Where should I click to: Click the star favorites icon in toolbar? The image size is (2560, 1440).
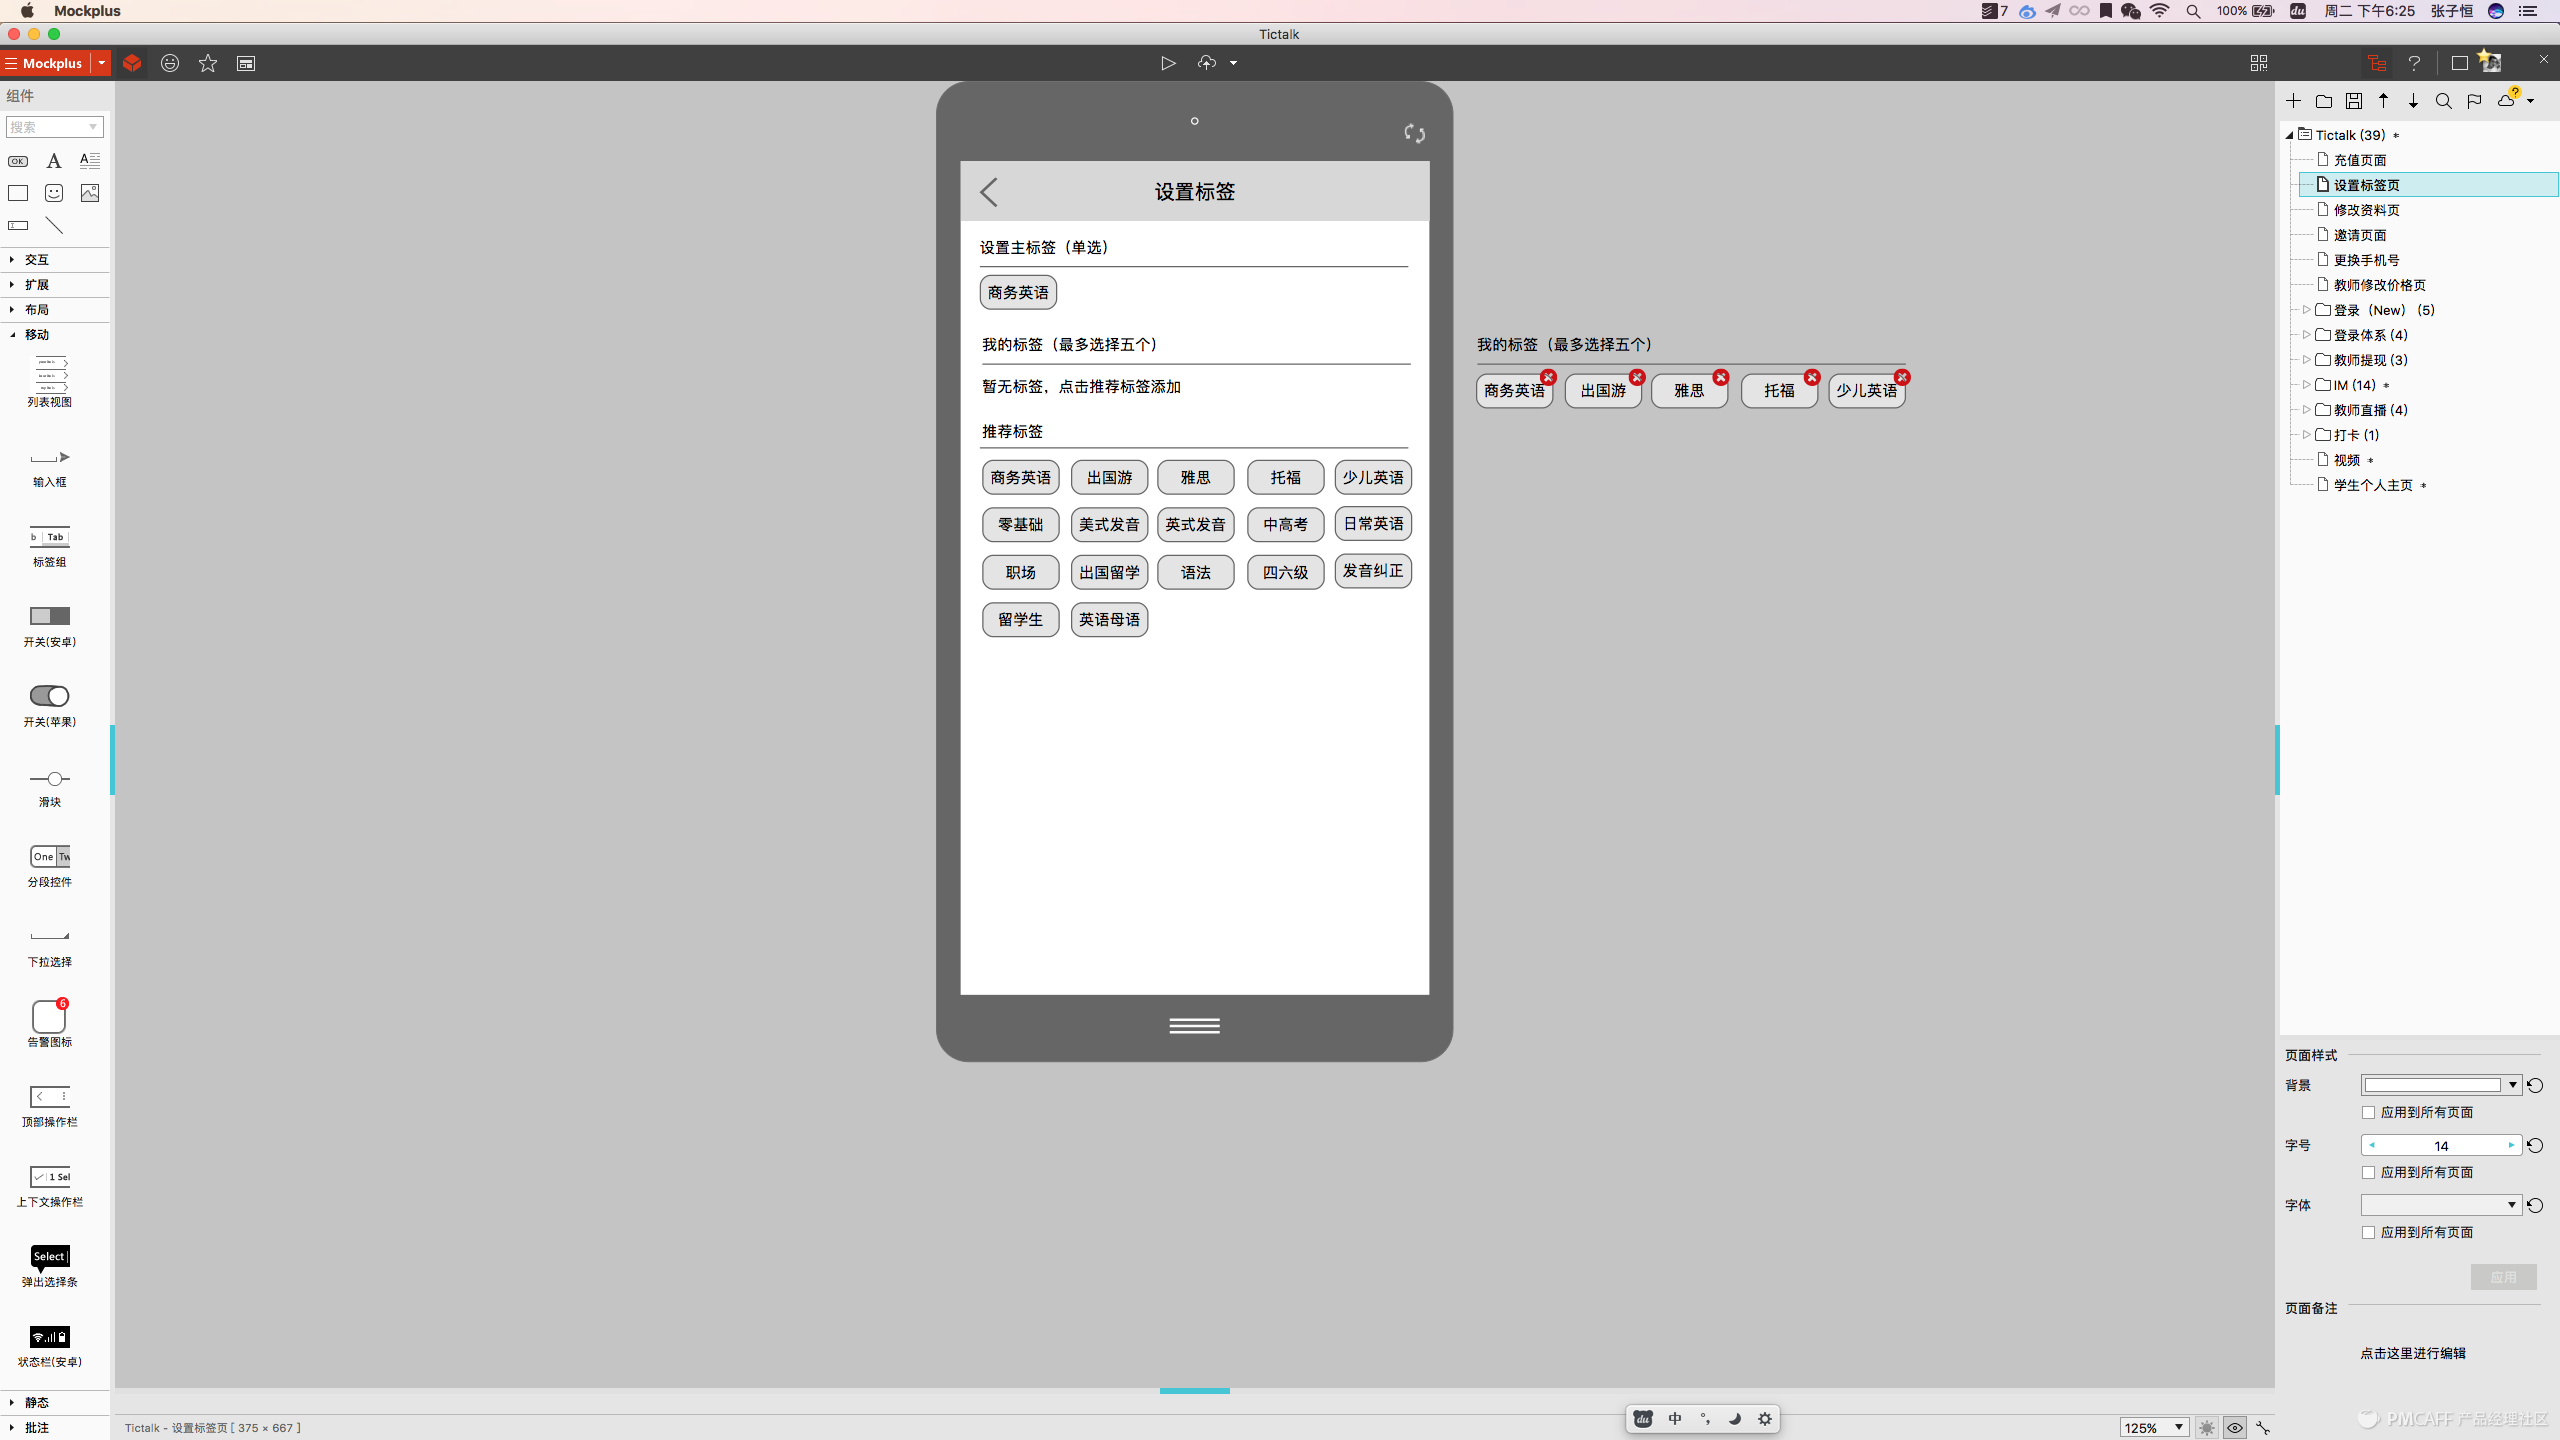(208, 63)
